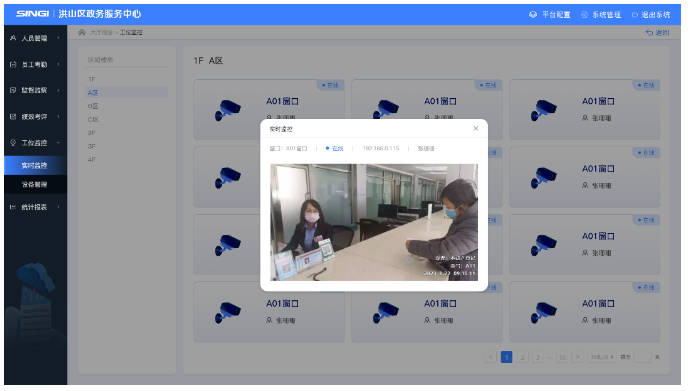Expand the 统计报表 sidebar menu

(35, 207)
